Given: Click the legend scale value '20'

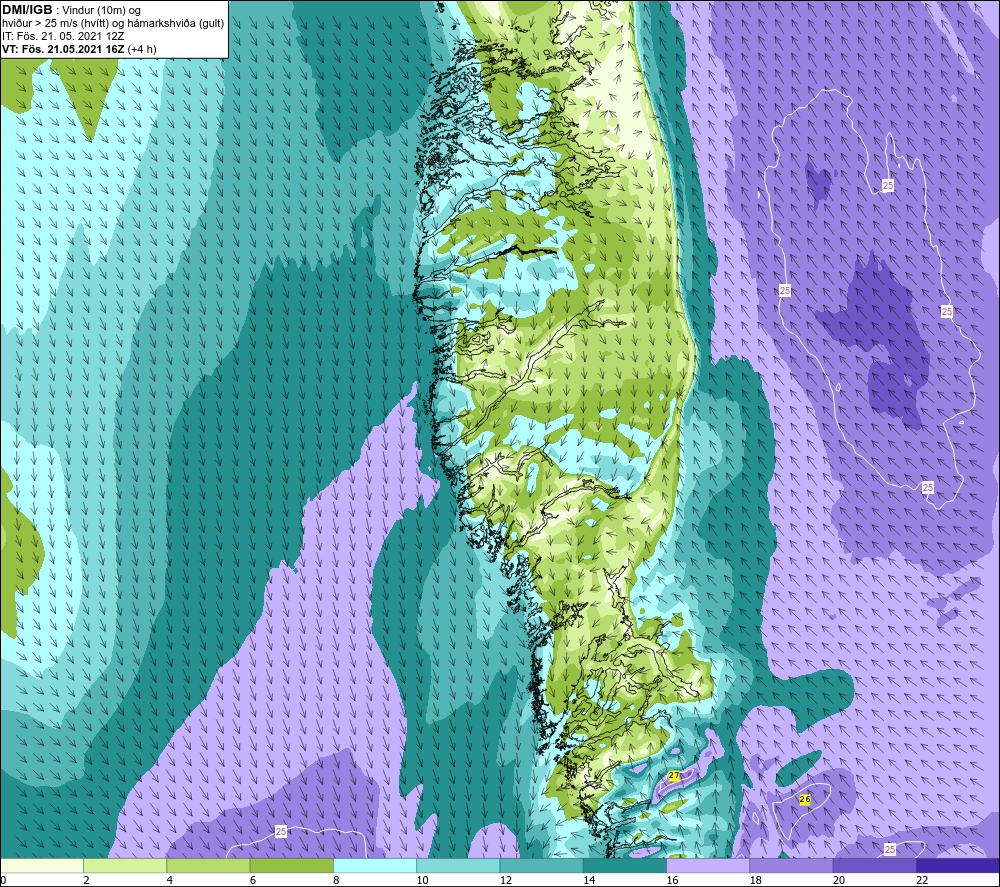Looking at the screenshot, I should pyautogui.click(x=839, y=880).
